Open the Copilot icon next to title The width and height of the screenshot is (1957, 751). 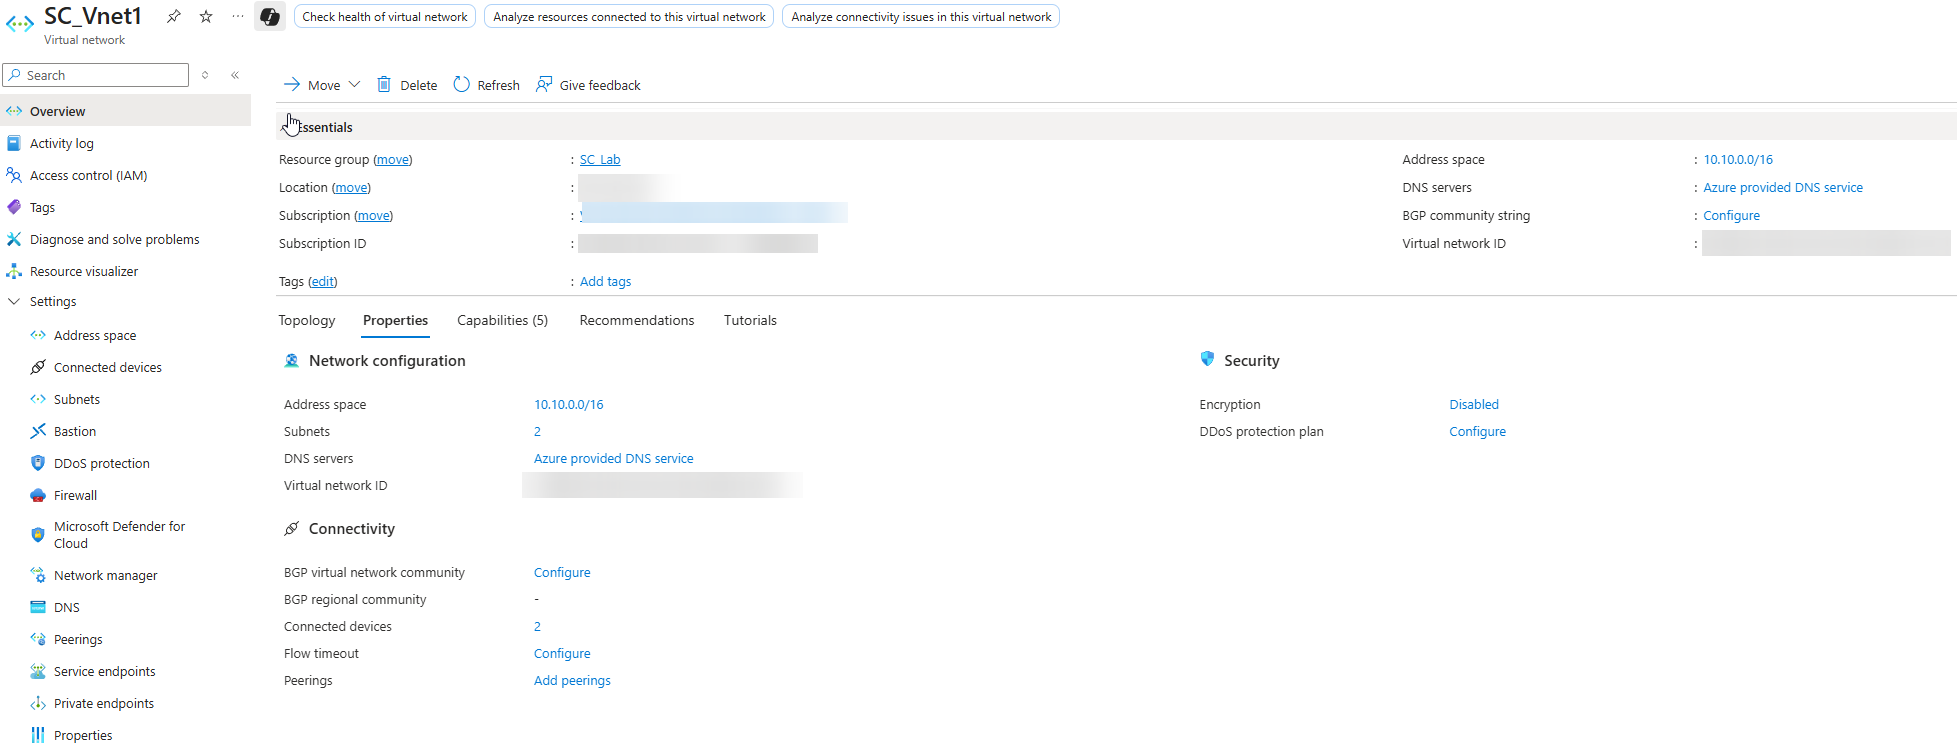(x=269, y=17)
